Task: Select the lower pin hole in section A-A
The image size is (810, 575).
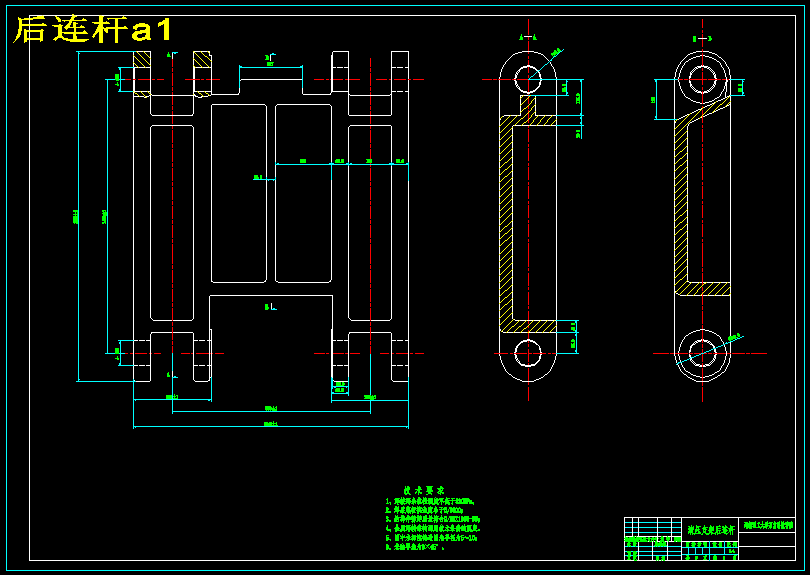Action: (528, 353)
